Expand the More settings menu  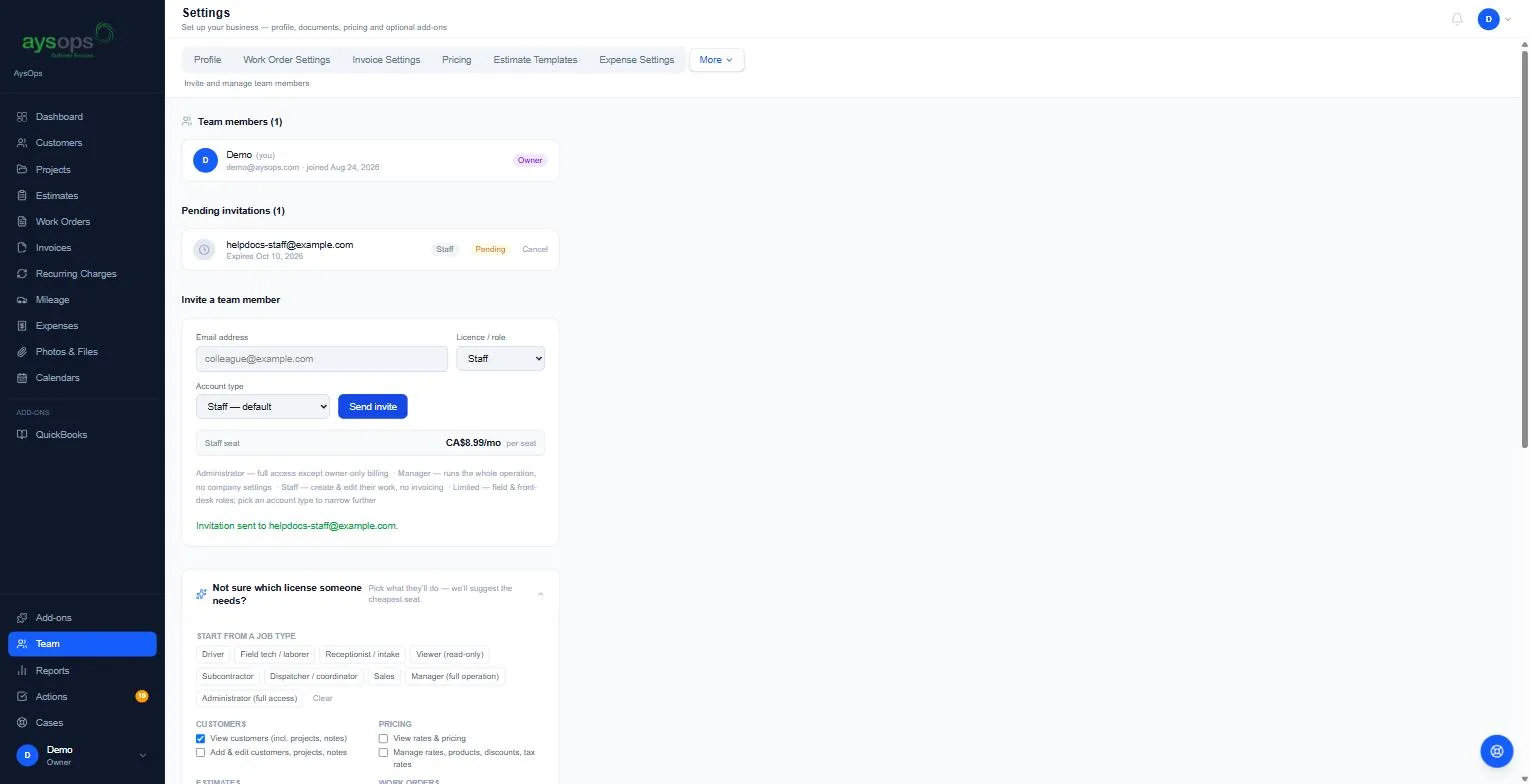click(716, 60)
